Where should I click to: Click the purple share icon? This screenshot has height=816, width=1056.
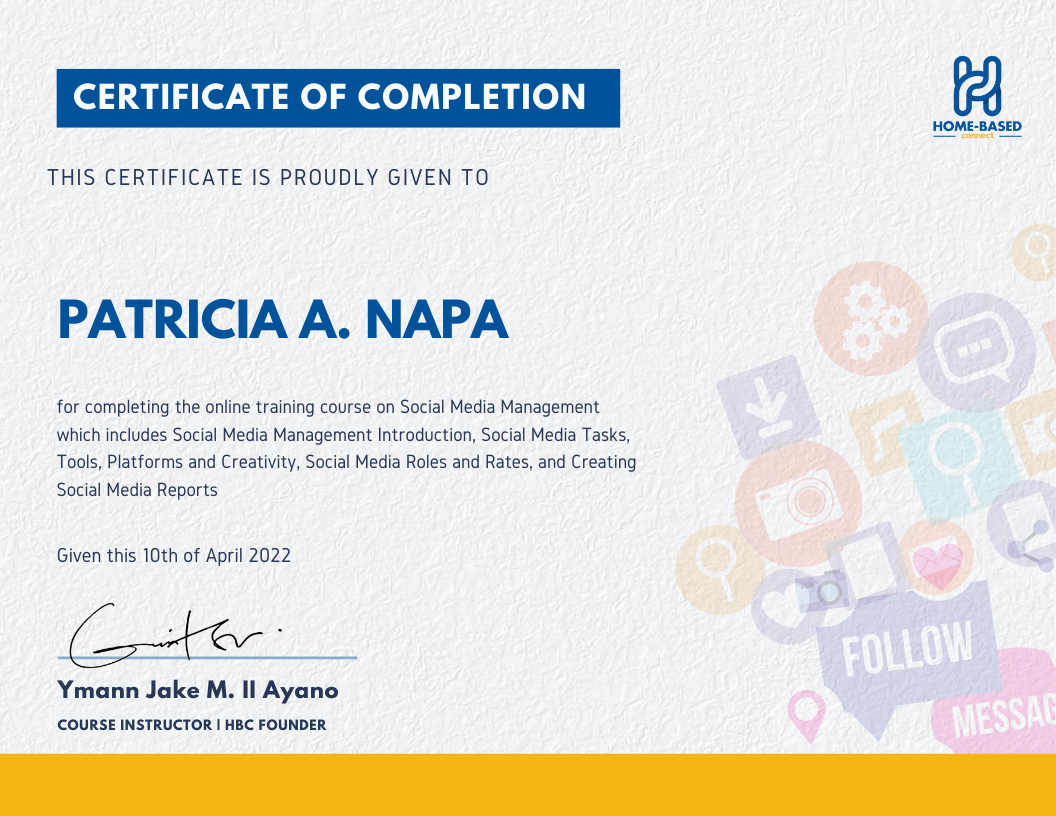(x=1024, y=524)
